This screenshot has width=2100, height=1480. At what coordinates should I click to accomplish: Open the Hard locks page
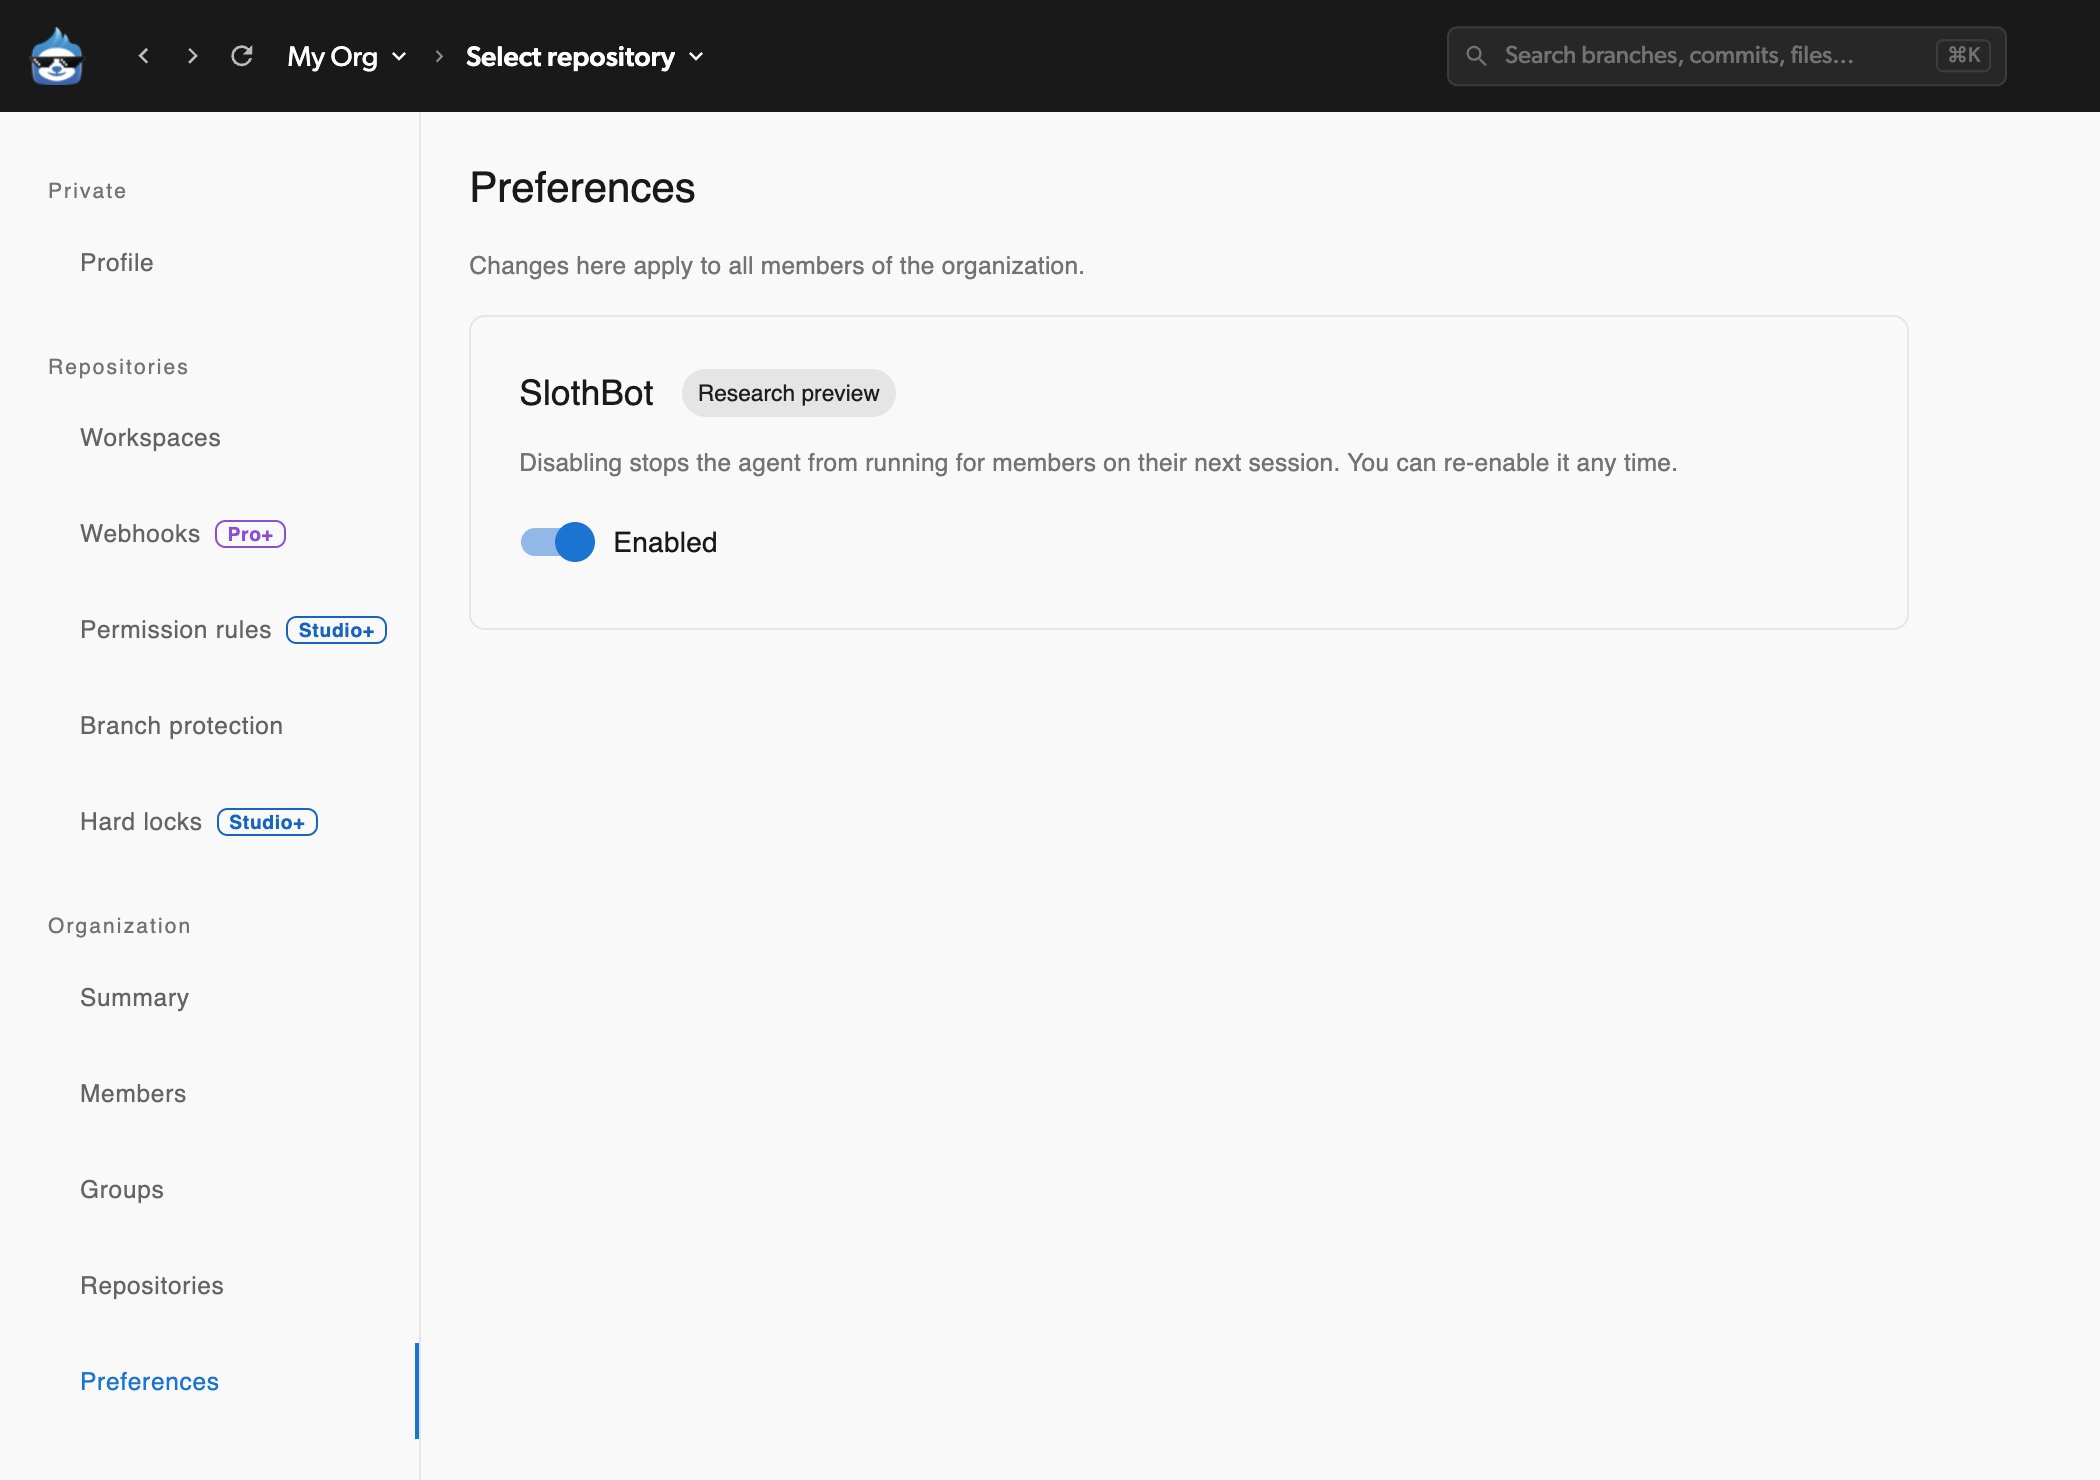pos(141,821)
